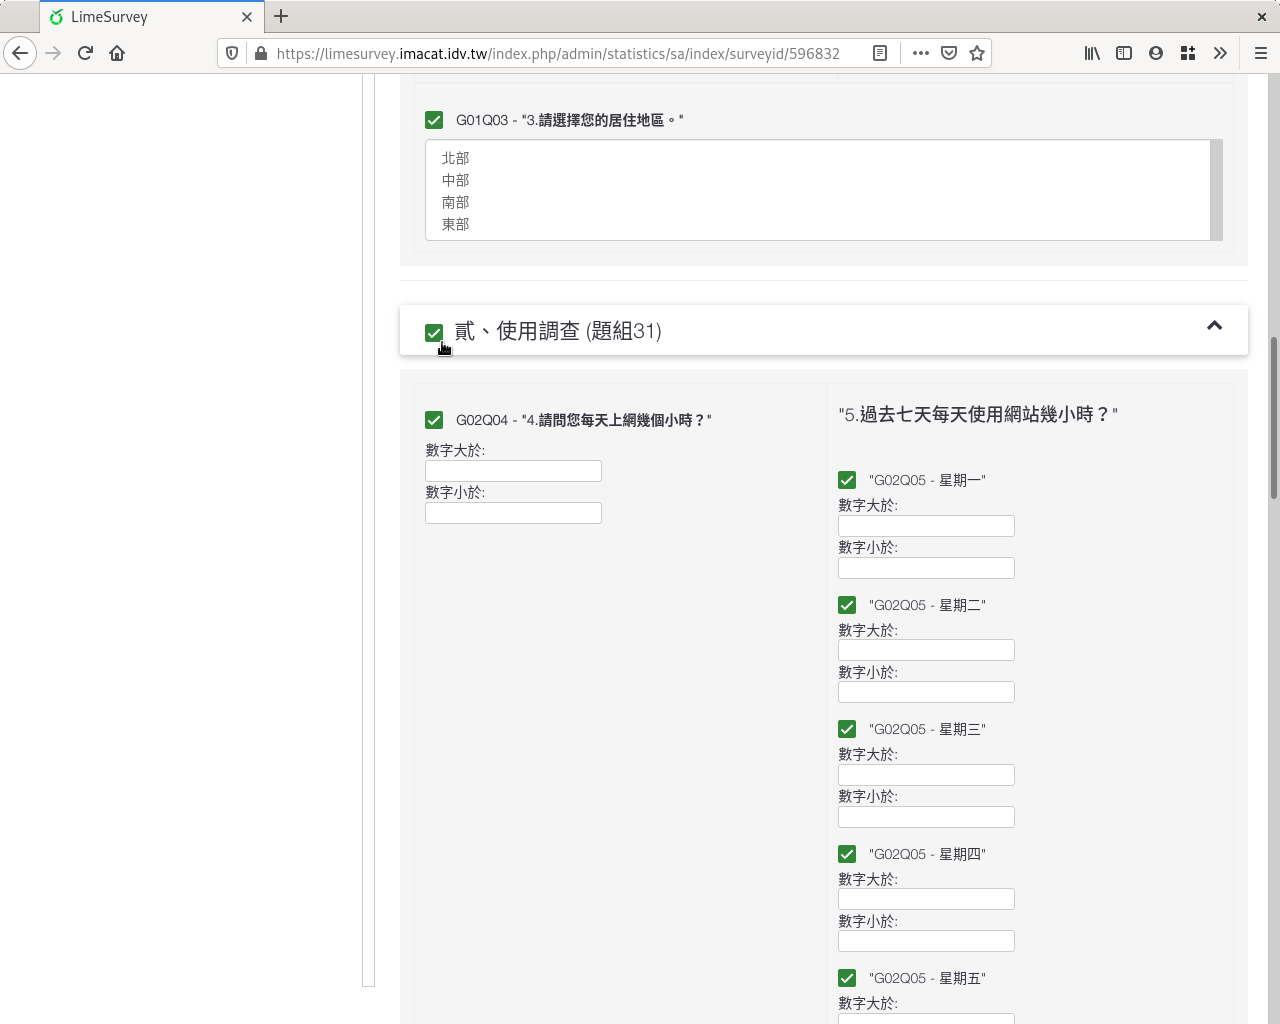Focus G02Q04 數字小於 input field
Image resolution: width=1280 pixels, height=1024 pixels.
point(513,513)
